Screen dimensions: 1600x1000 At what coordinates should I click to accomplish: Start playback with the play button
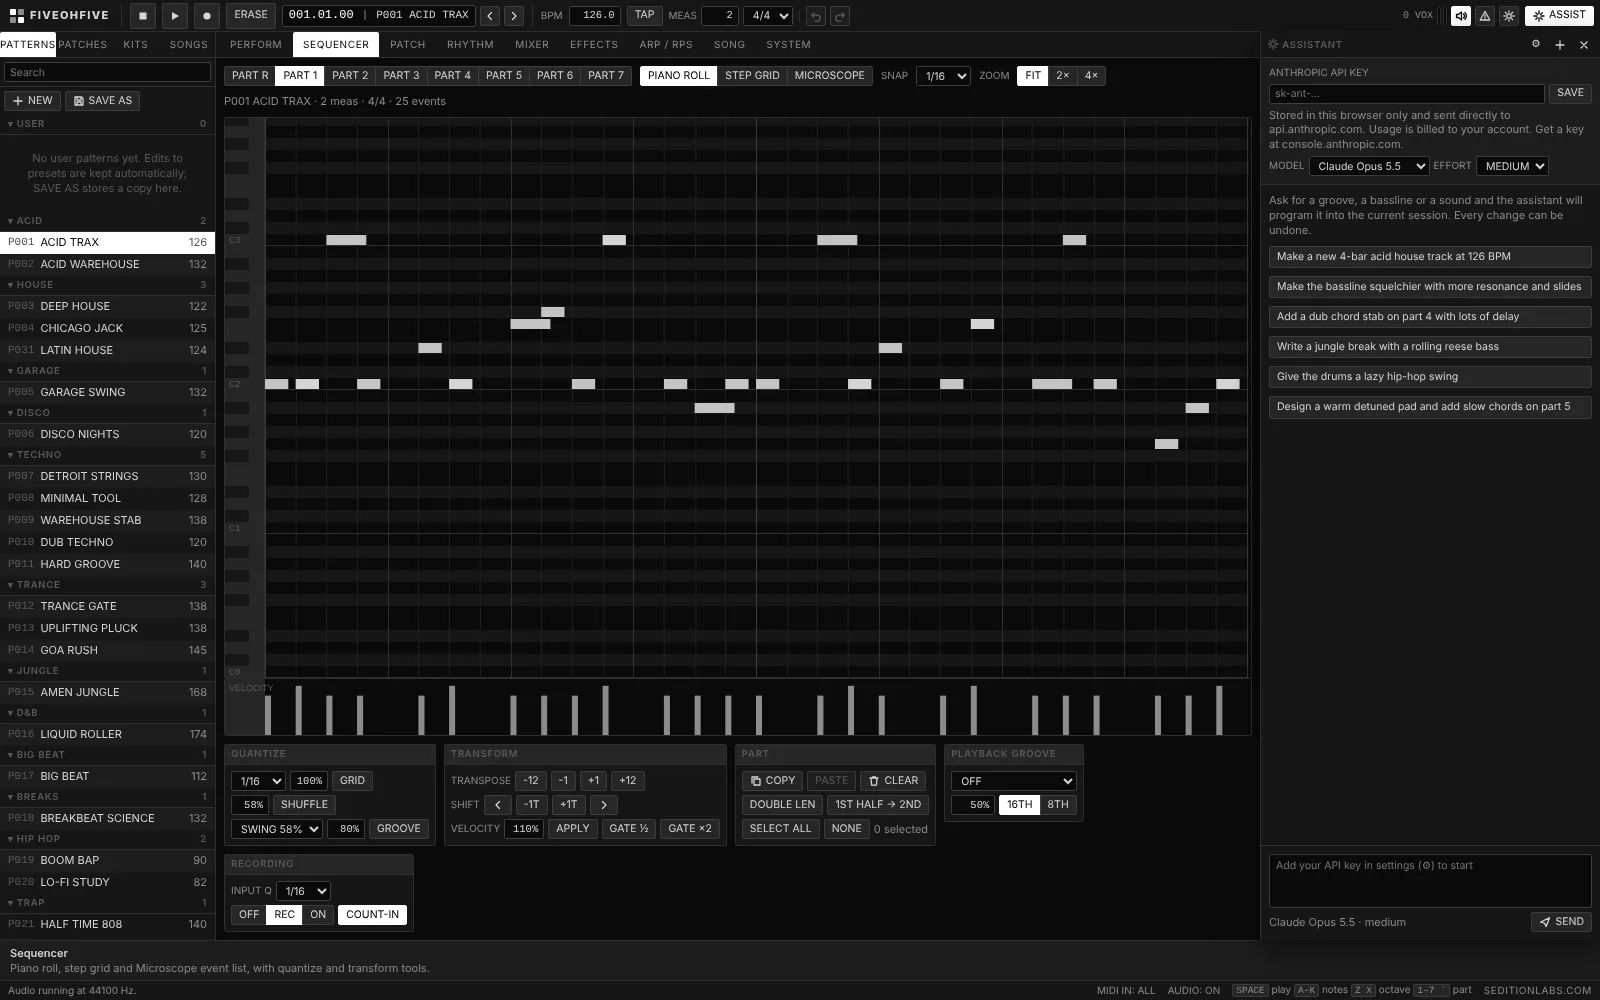click(x=175, y=15)
